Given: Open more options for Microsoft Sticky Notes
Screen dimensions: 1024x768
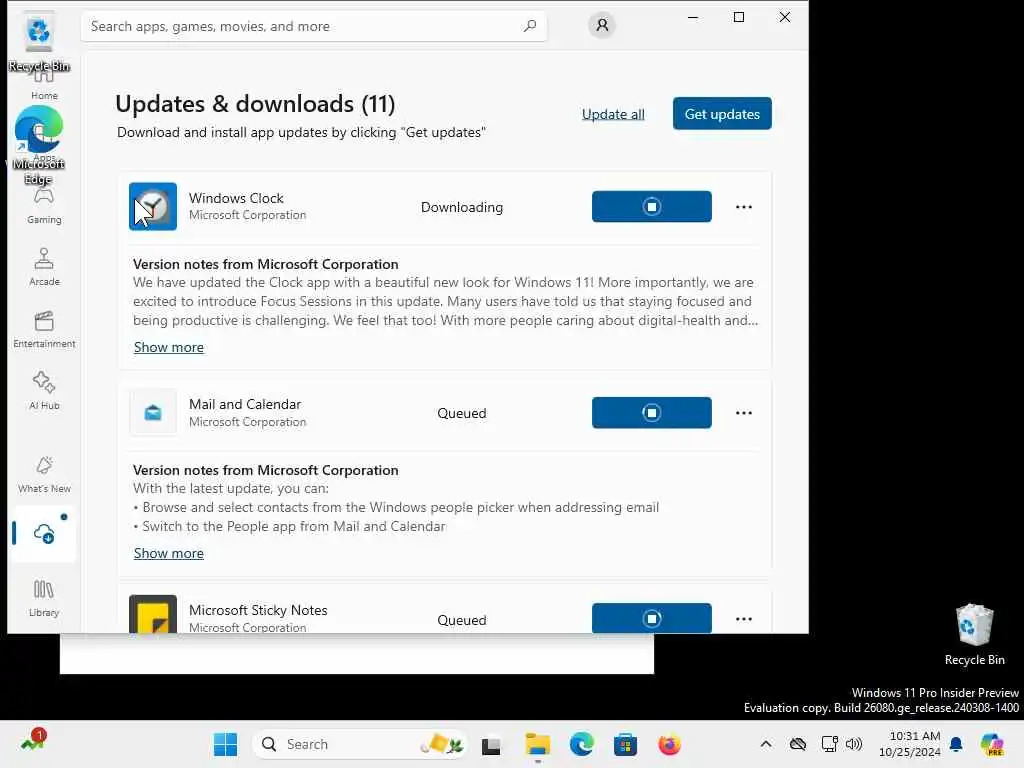Looking at the screenshot, I should click(743, 618).
